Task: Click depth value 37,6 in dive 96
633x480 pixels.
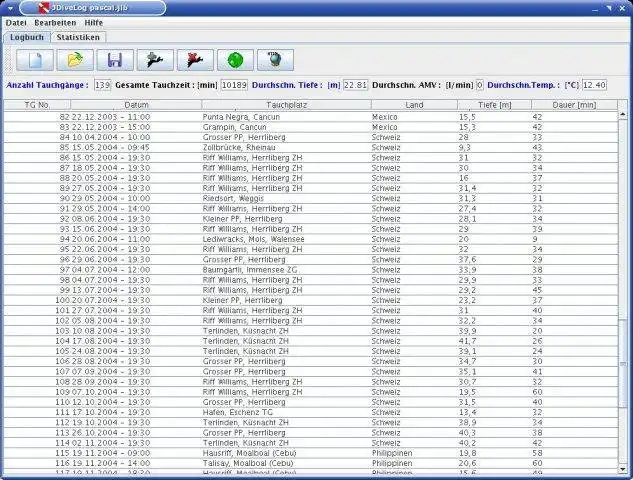Action: click(467, 260)
